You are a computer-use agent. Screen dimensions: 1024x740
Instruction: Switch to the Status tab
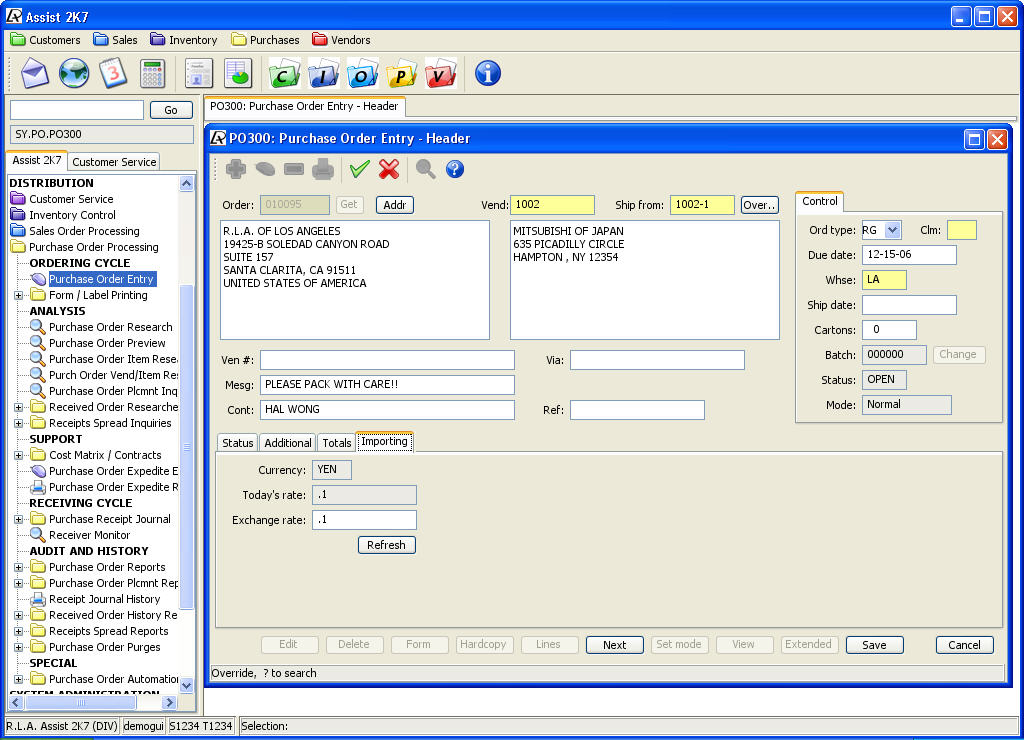click(x=238, y=443)
